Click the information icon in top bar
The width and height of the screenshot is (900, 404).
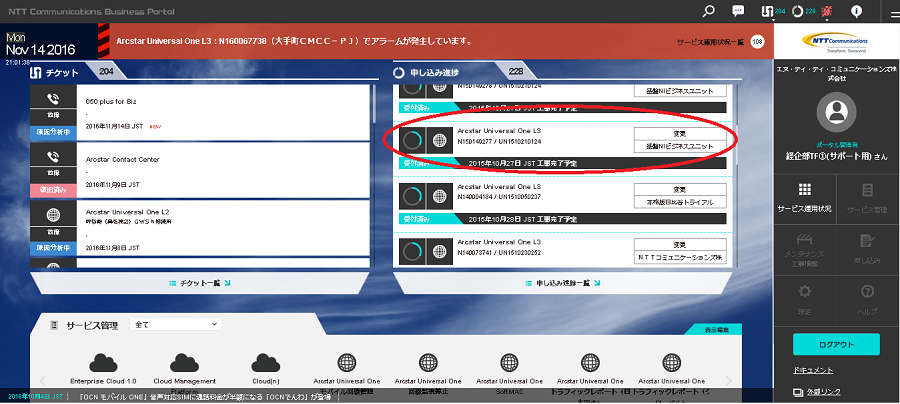(856, 11)
